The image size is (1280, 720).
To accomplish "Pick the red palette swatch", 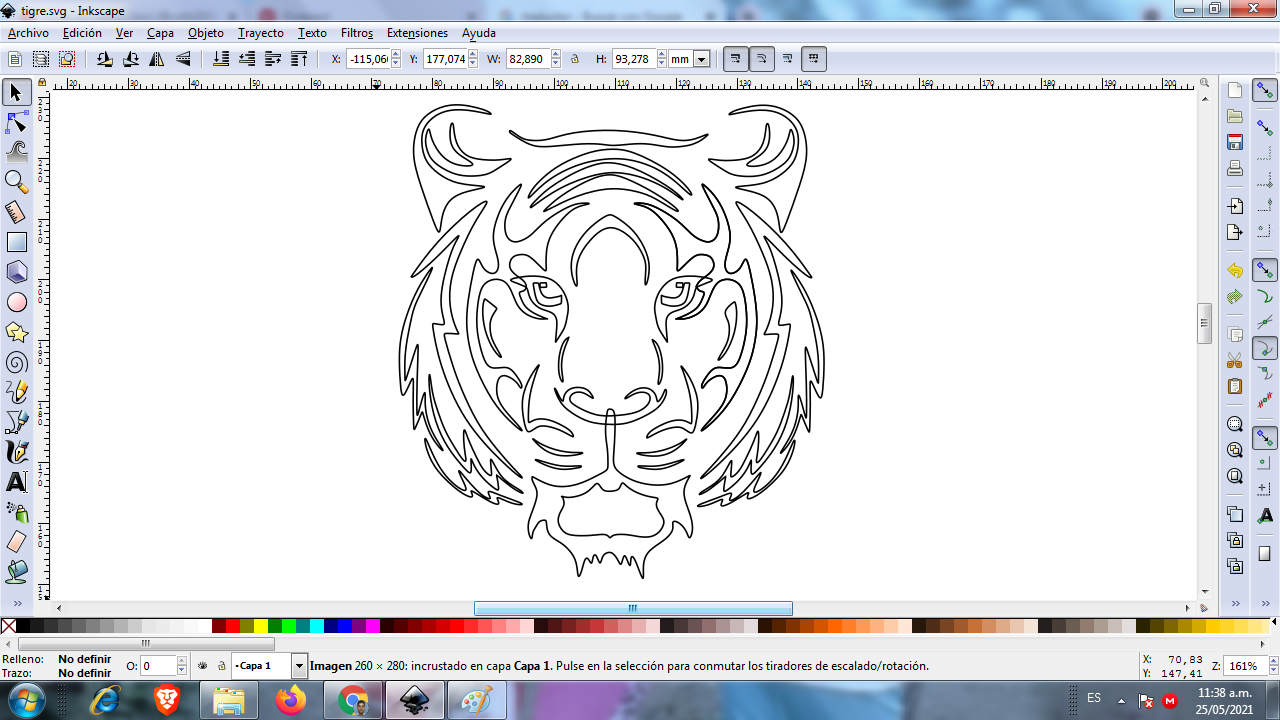I will click(232, 626).
